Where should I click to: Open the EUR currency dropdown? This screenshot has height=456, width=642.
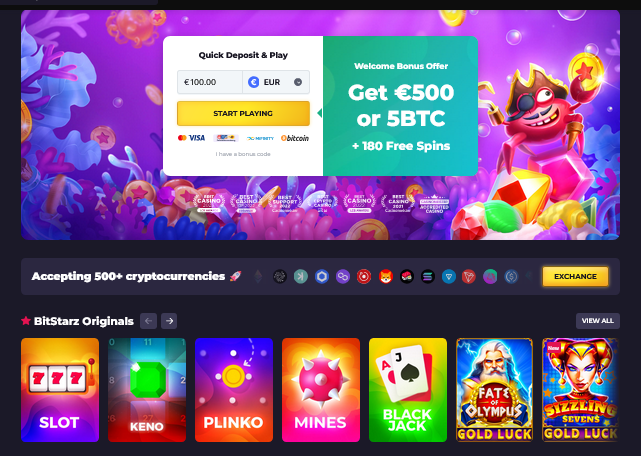tap(276, 82)
